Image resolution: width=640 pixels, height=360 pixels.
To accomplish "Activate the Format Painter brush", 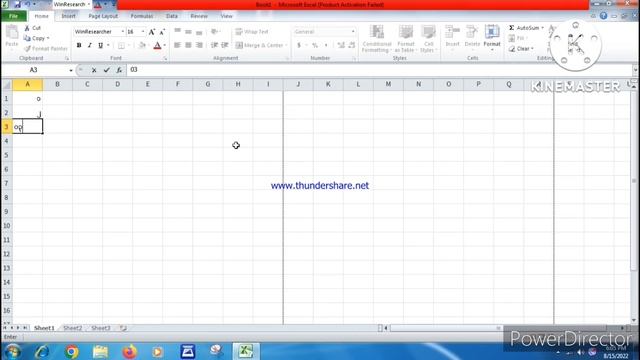I will pos(45,49).
